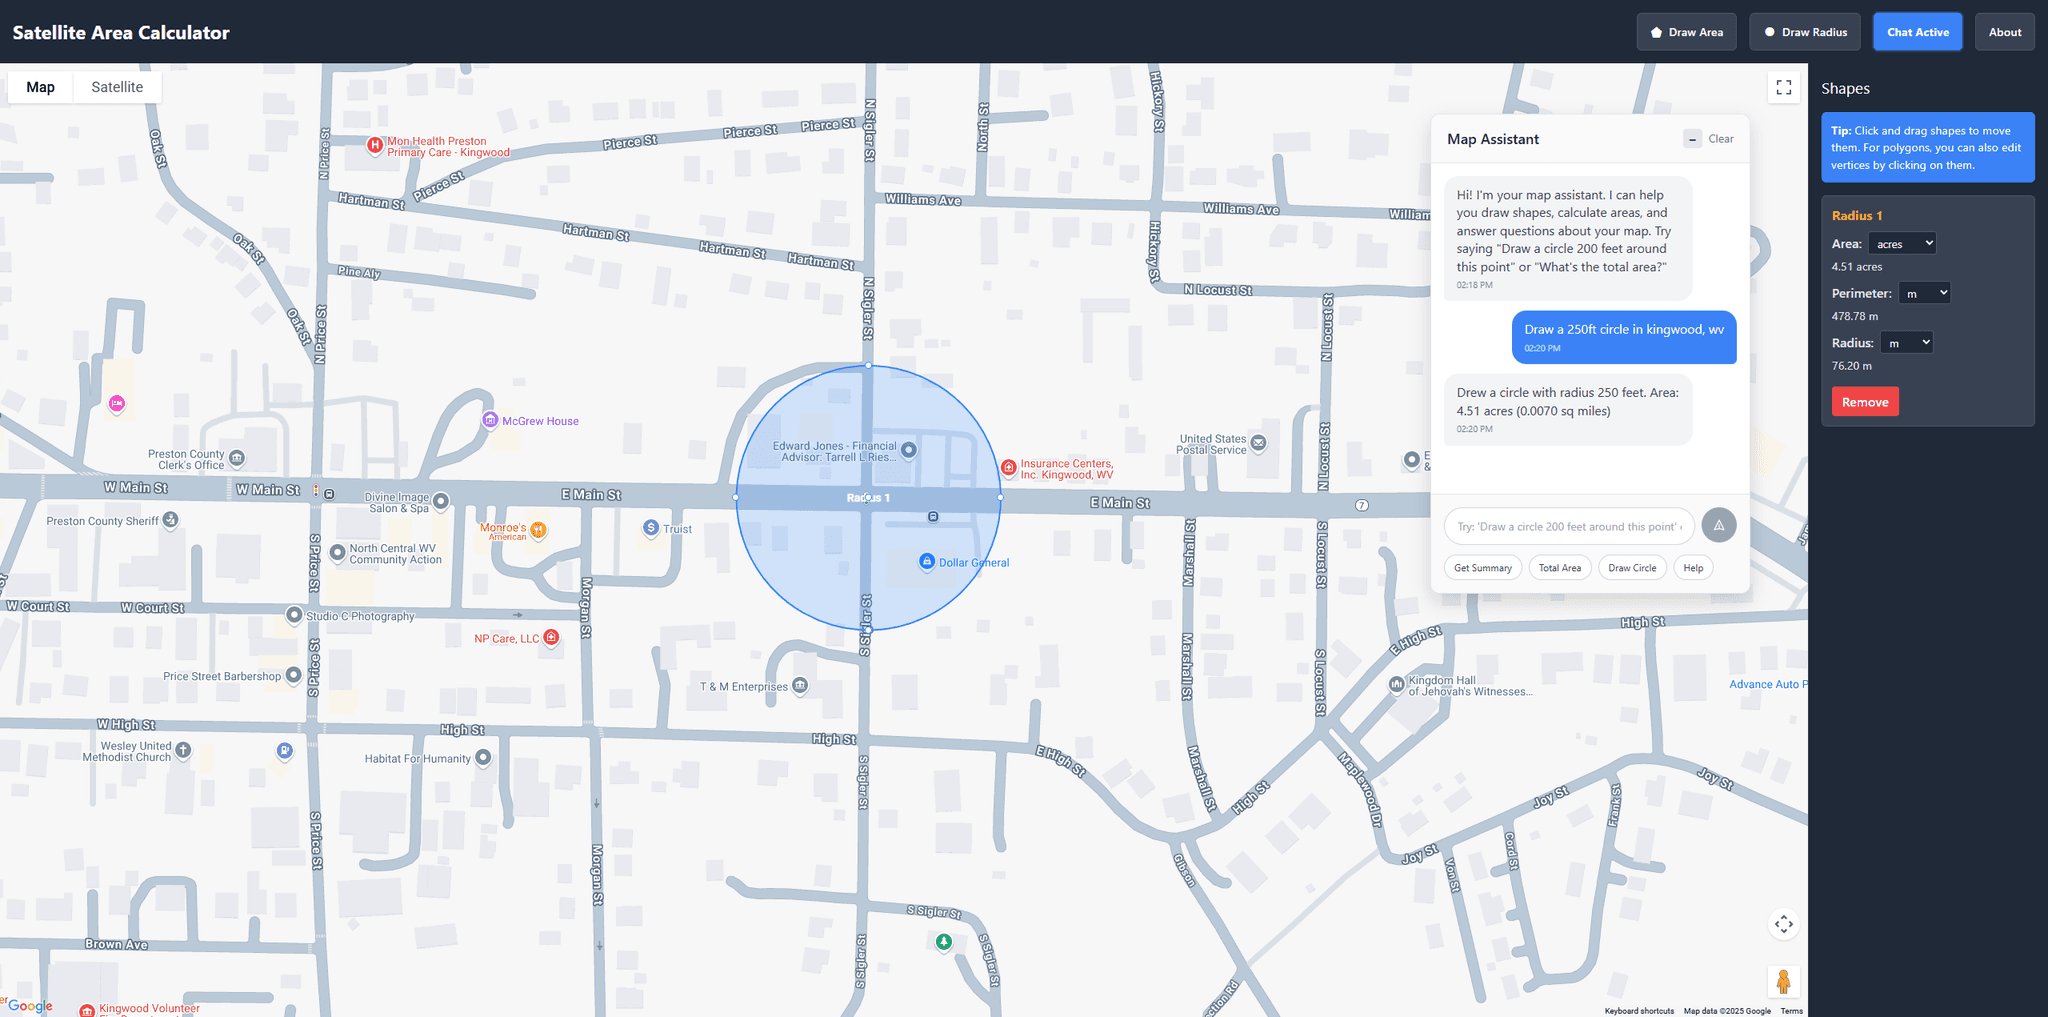The image size is (2048, 1017).
Task: Open the Area units dropdown
Action: coord(1902,243)
